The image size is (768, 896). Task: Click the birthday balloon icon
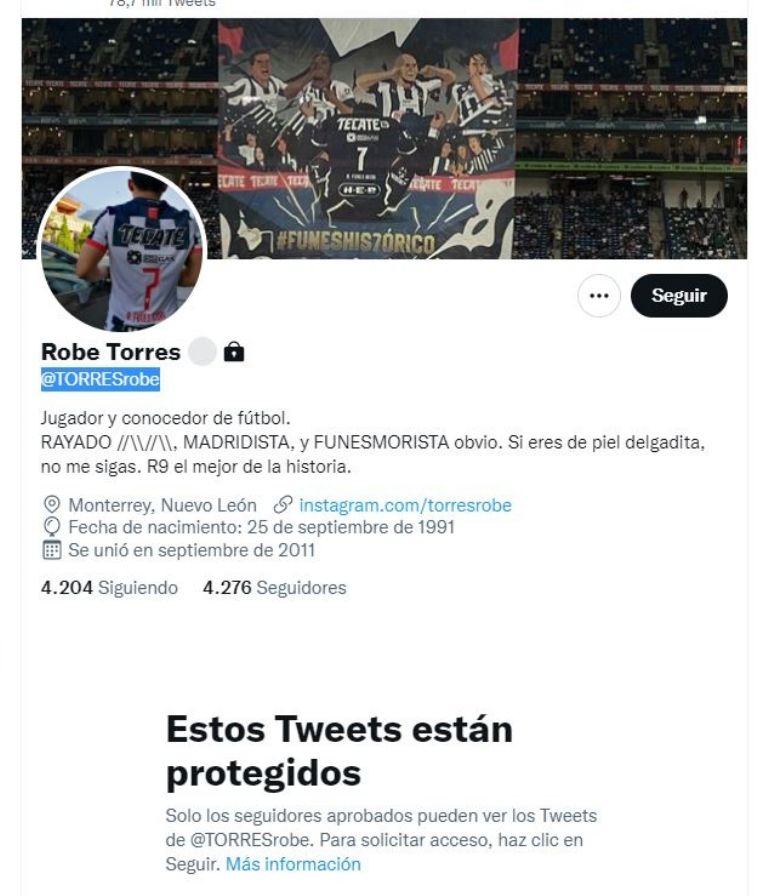pyautogui.click(x=51, y=527)
